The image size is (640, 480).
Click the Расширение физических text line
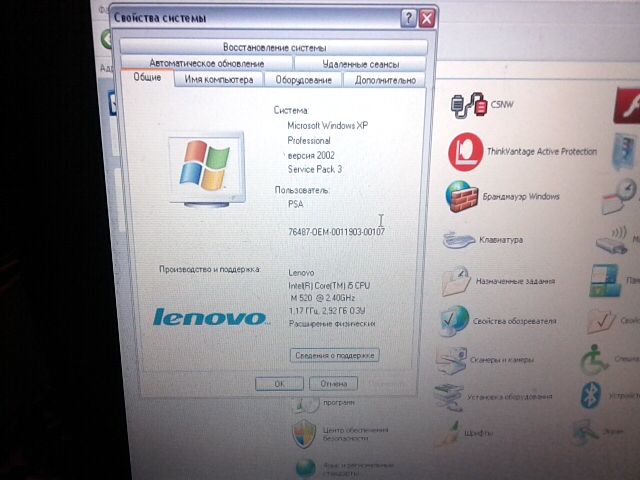332,324
